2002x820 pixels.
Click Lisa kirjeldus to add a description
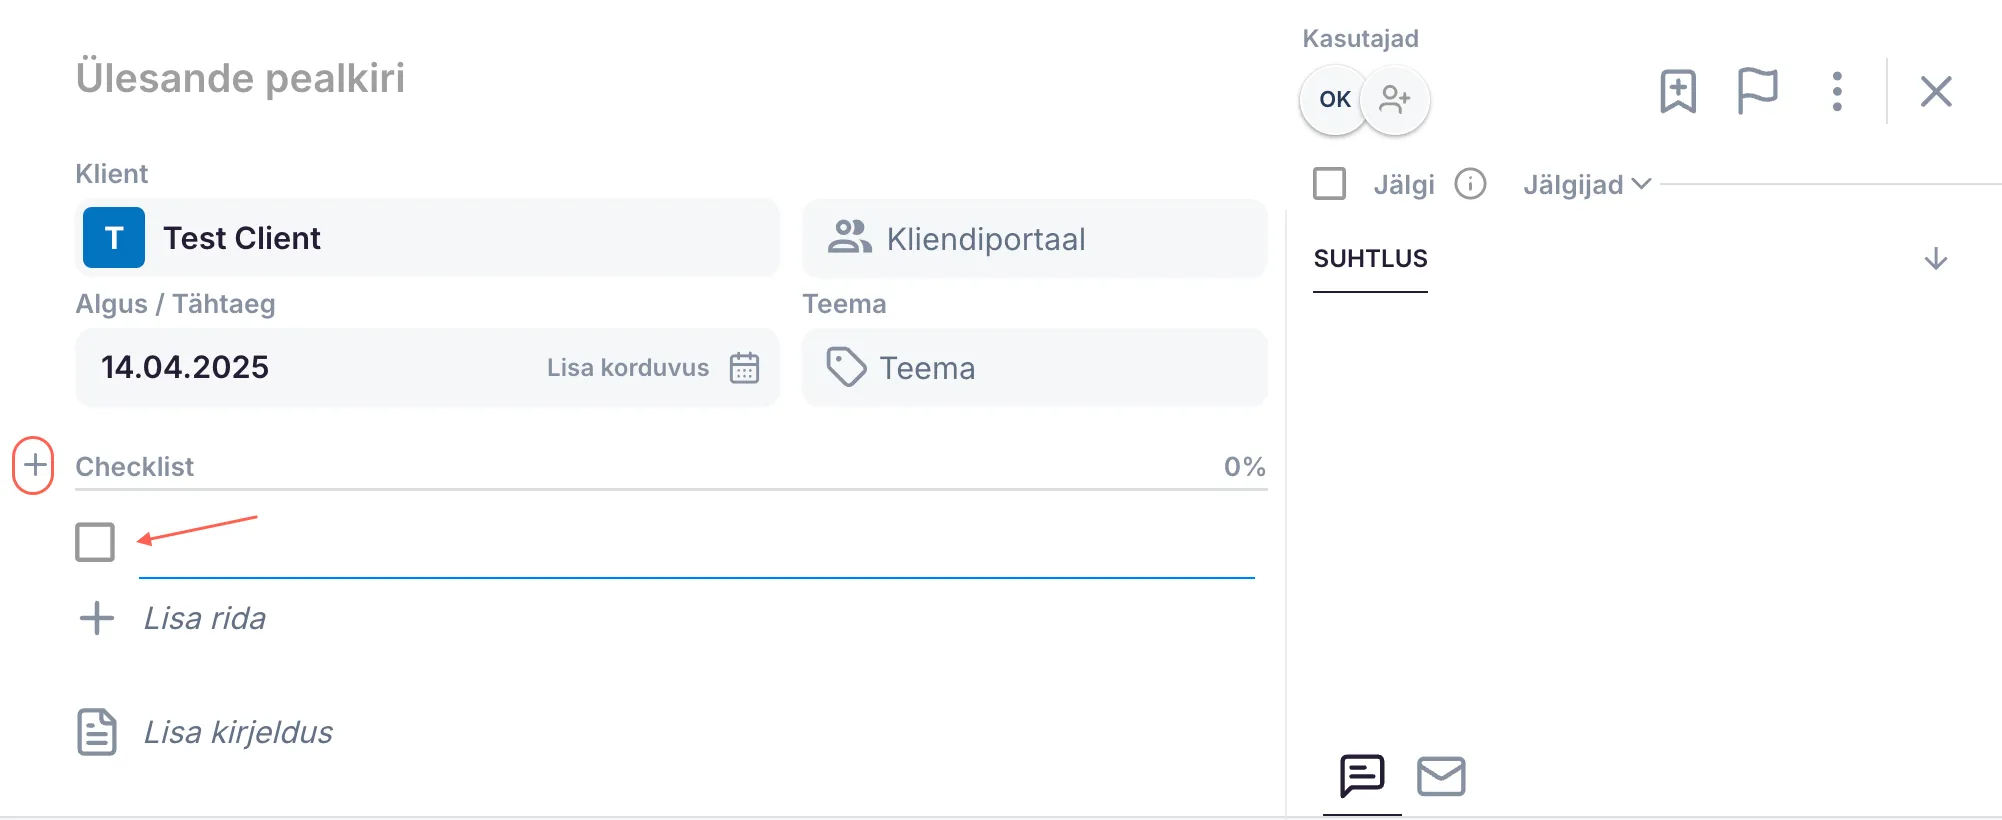pyautogui.click(x=237, y=732)
